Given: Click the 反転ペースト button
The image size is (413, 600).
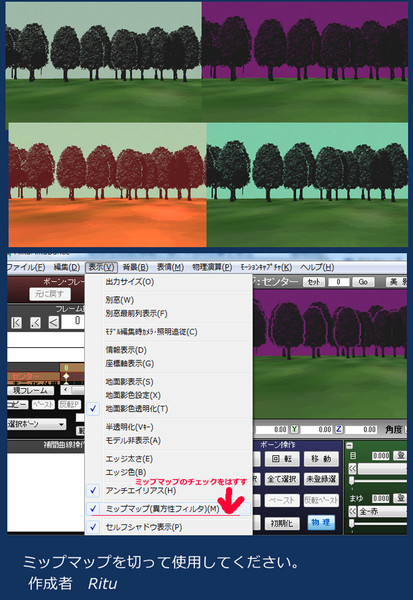Looking at the screenshot, I should 322,500.
